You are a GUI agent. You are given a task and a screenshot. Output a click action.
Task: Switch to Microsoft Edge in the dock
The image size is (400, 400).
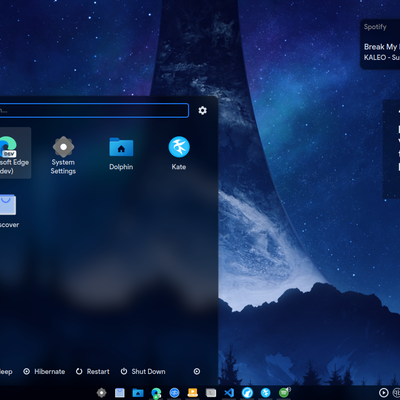(156, 393)
